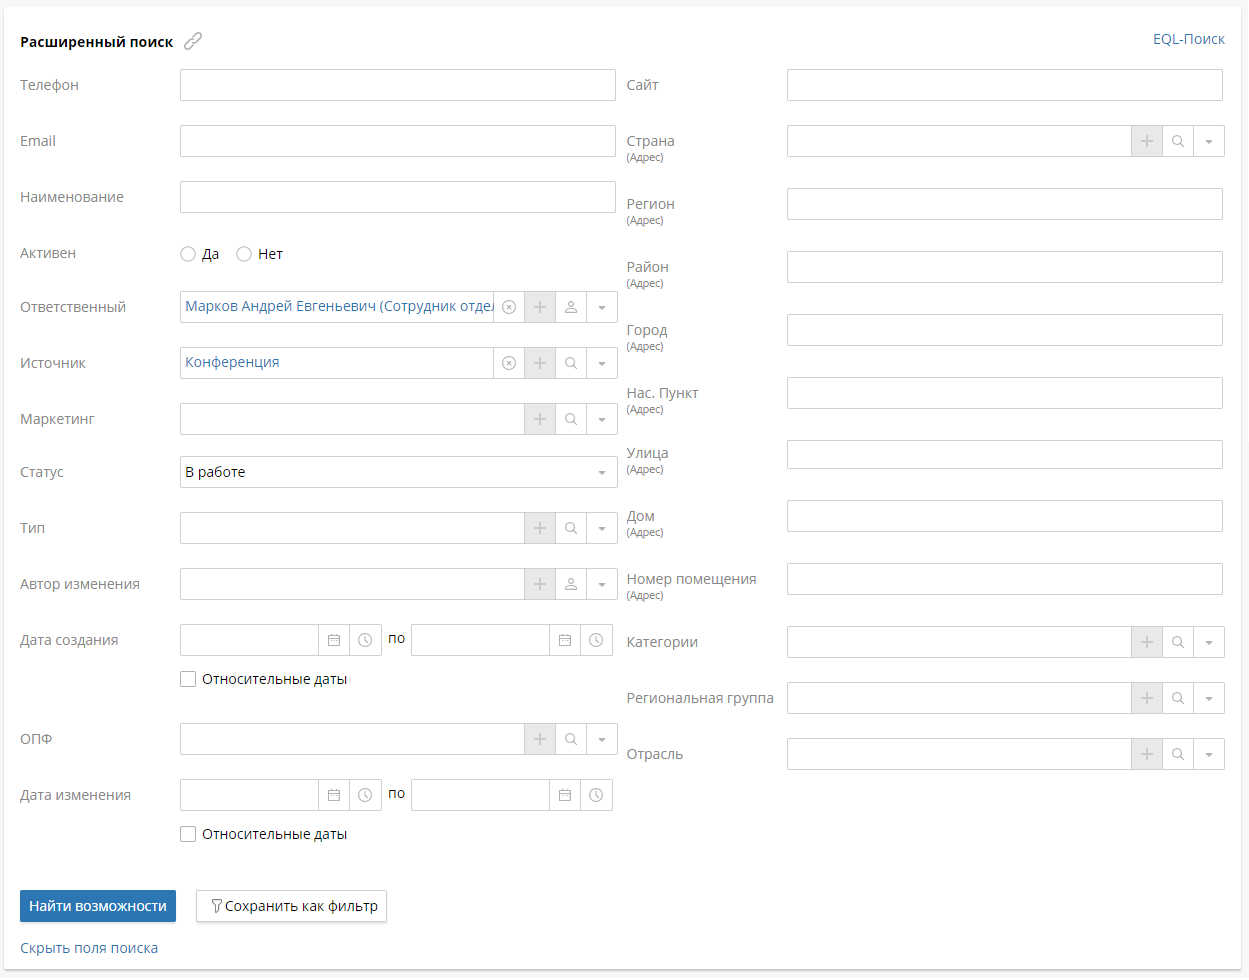The height and width of the screenshot is (980, 1249).
Task: Click the plus icon in Маркетинг field
Action: click(540, 419)
